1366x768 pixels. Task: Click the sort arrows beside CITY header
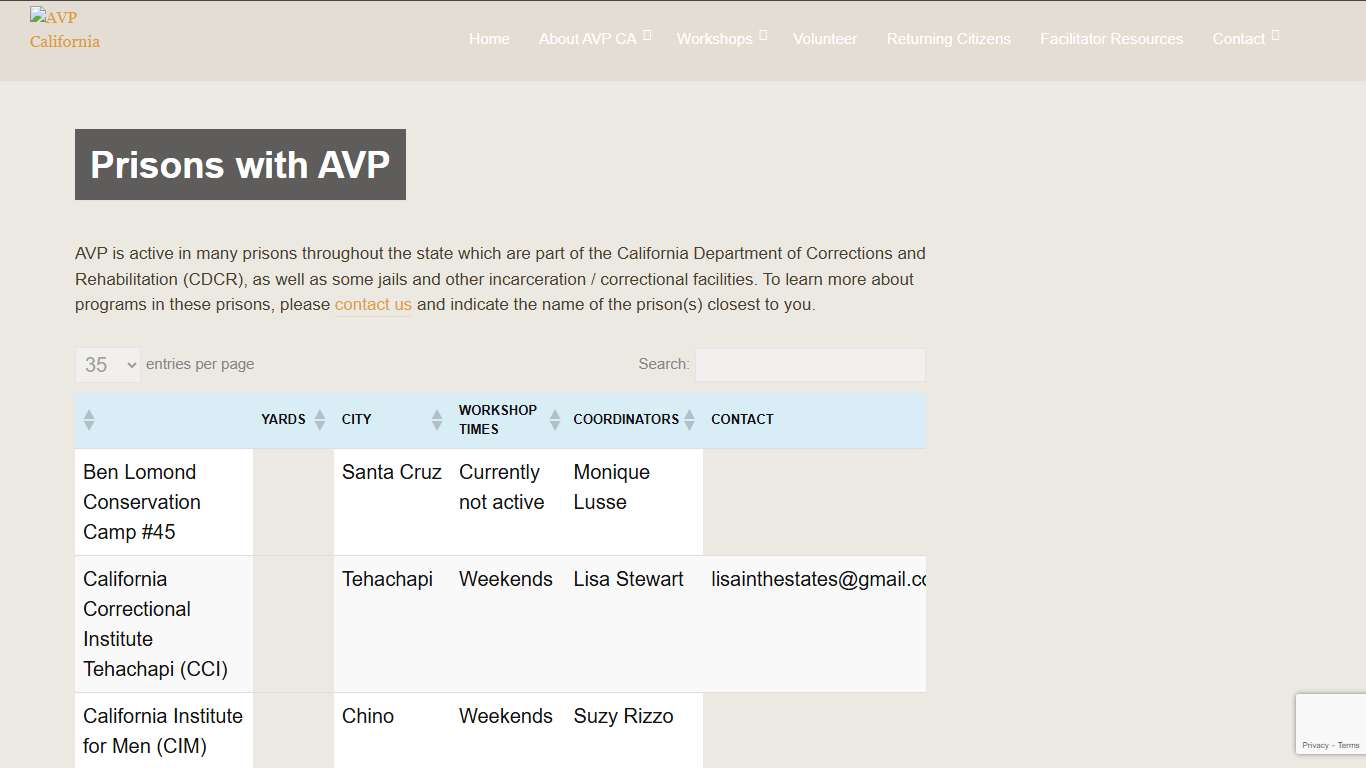coord(435,420)
